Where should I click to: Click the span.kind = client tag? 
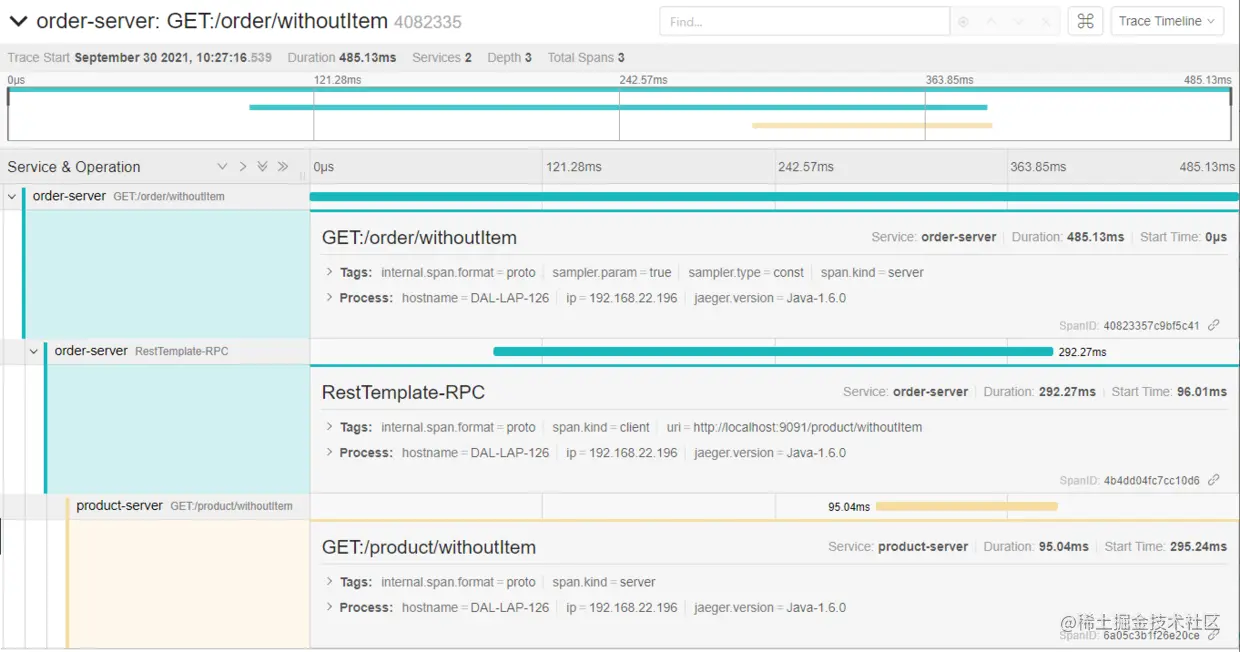(601, 427)
